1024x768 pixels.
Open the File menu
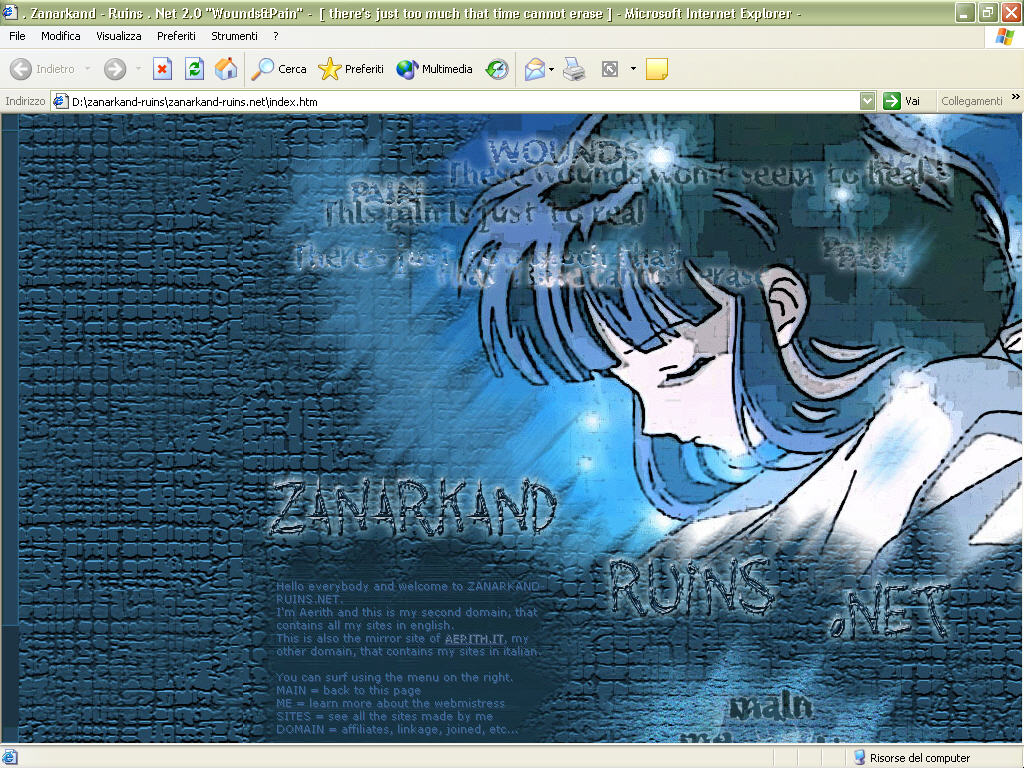18,36
